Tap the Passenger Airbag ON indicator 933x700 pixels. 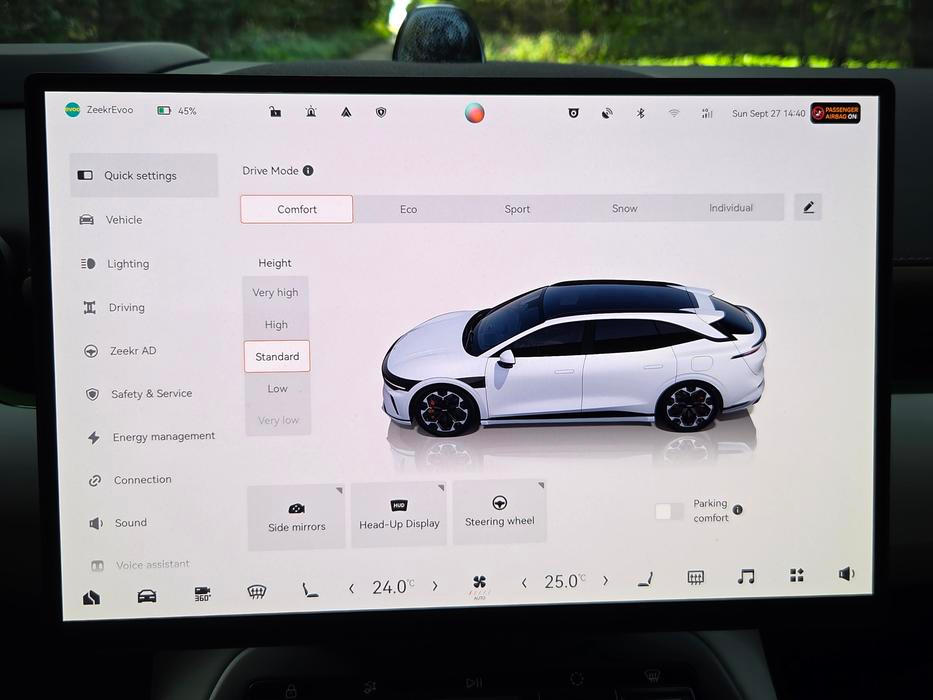tap(835, 113)
